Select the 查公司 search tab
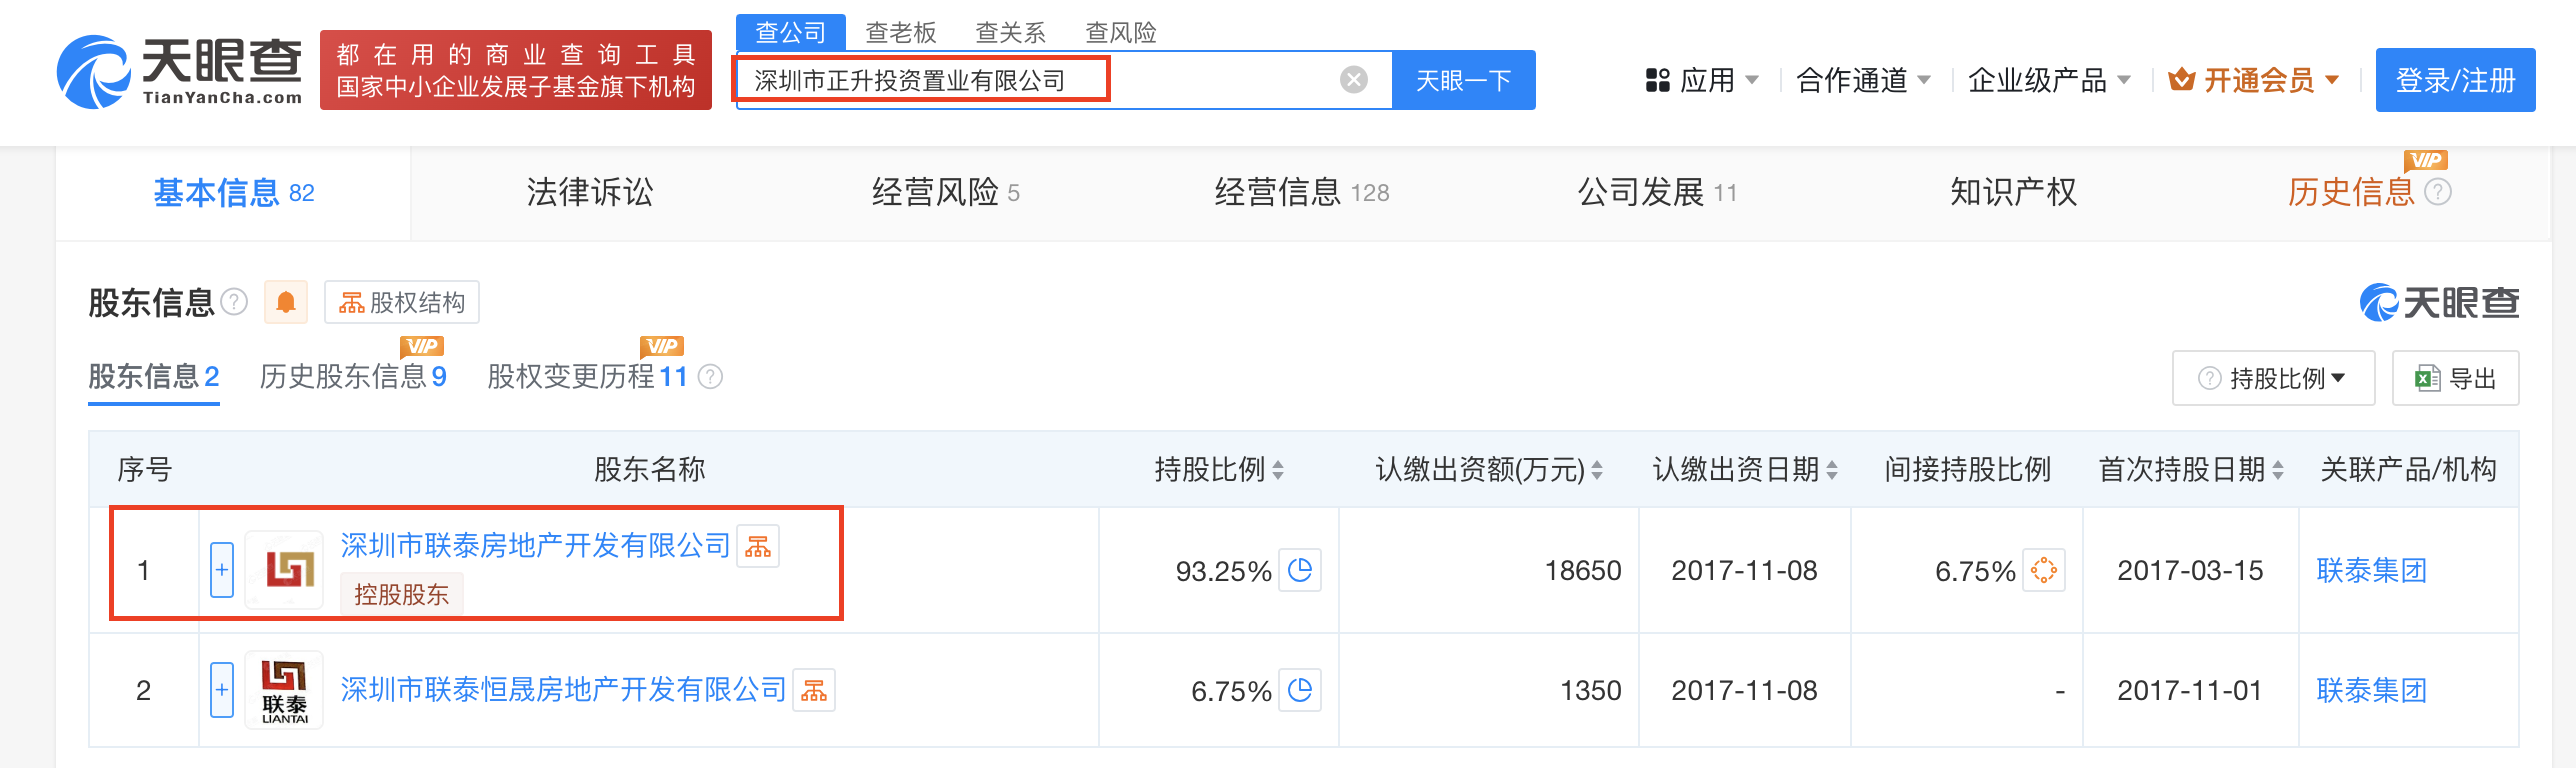The image size is (2576, 768). (790, 32)
